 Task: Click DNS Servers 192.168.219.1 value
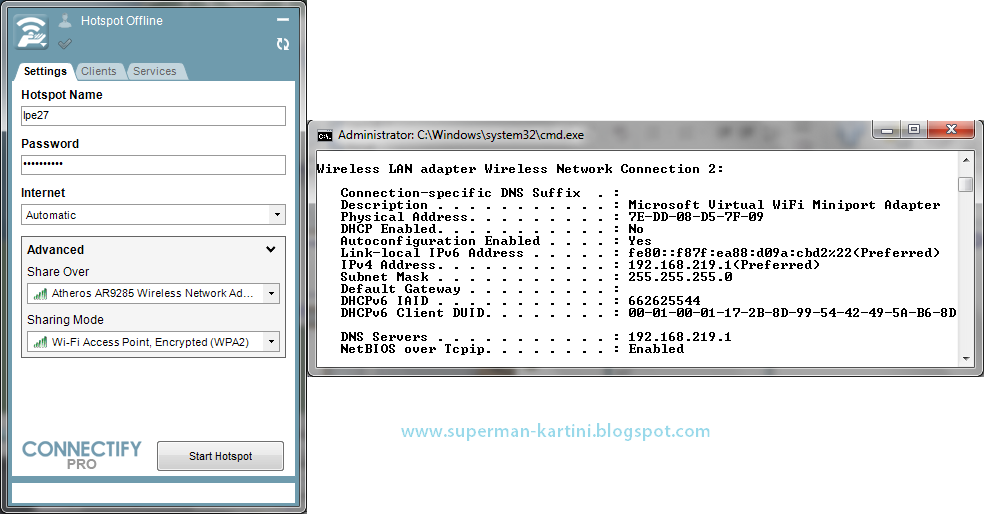[x=680, y=337]
